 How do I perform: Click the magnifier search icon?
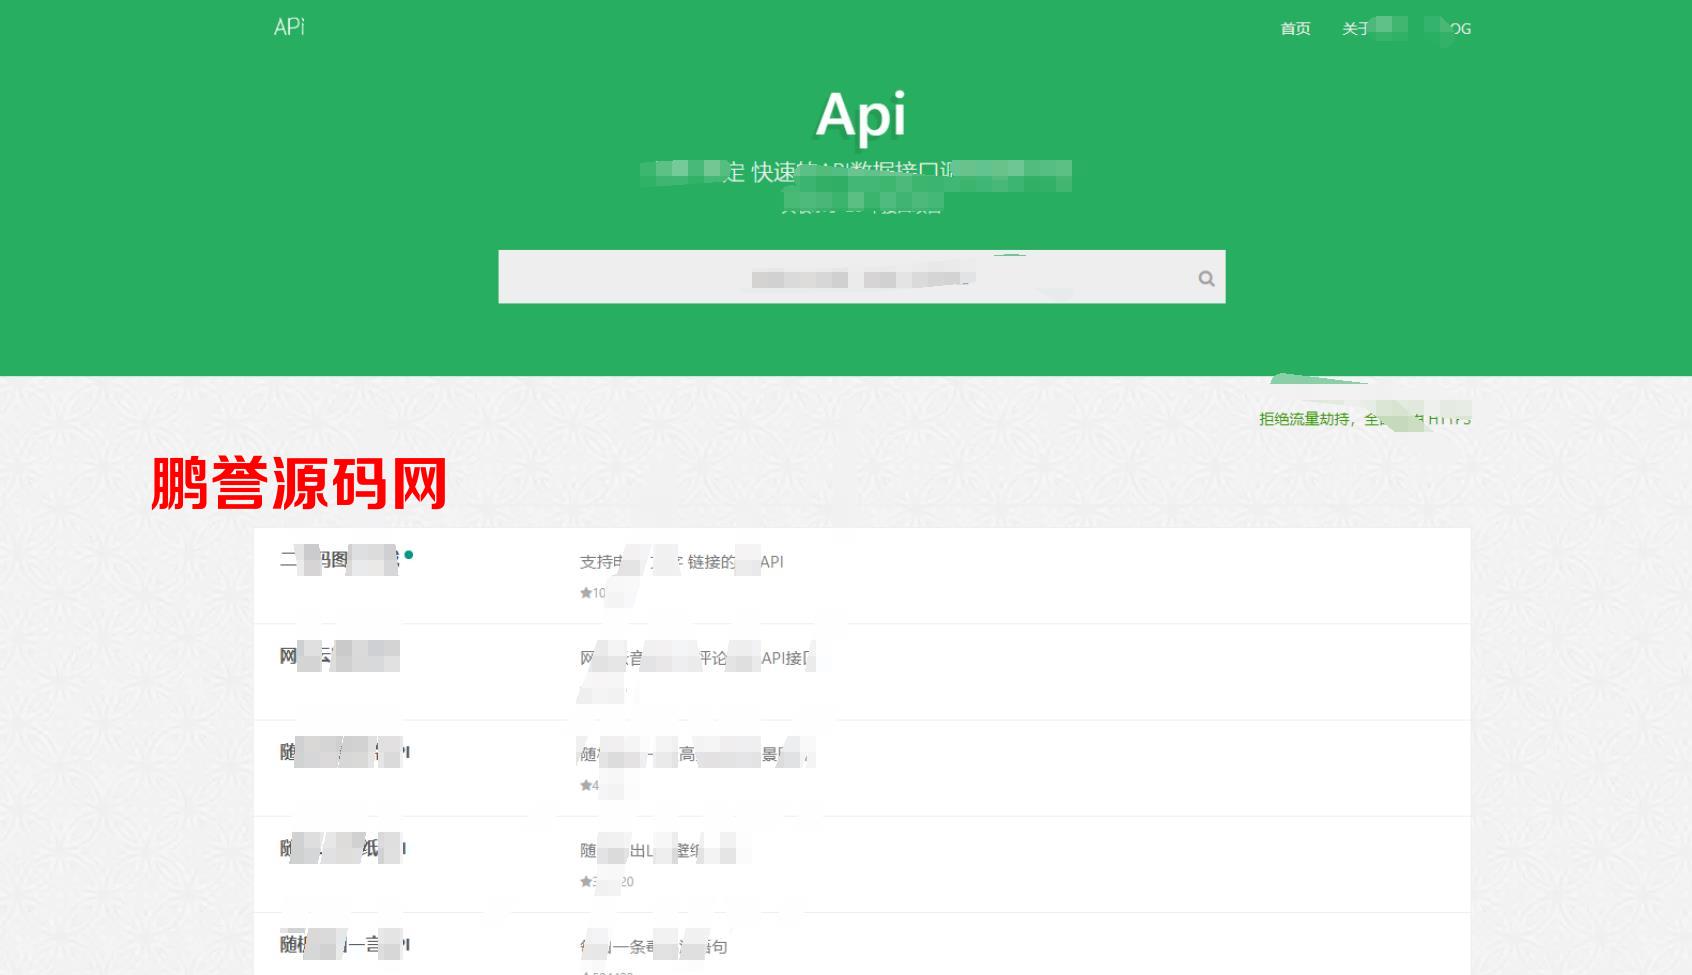click(1206, 278)
